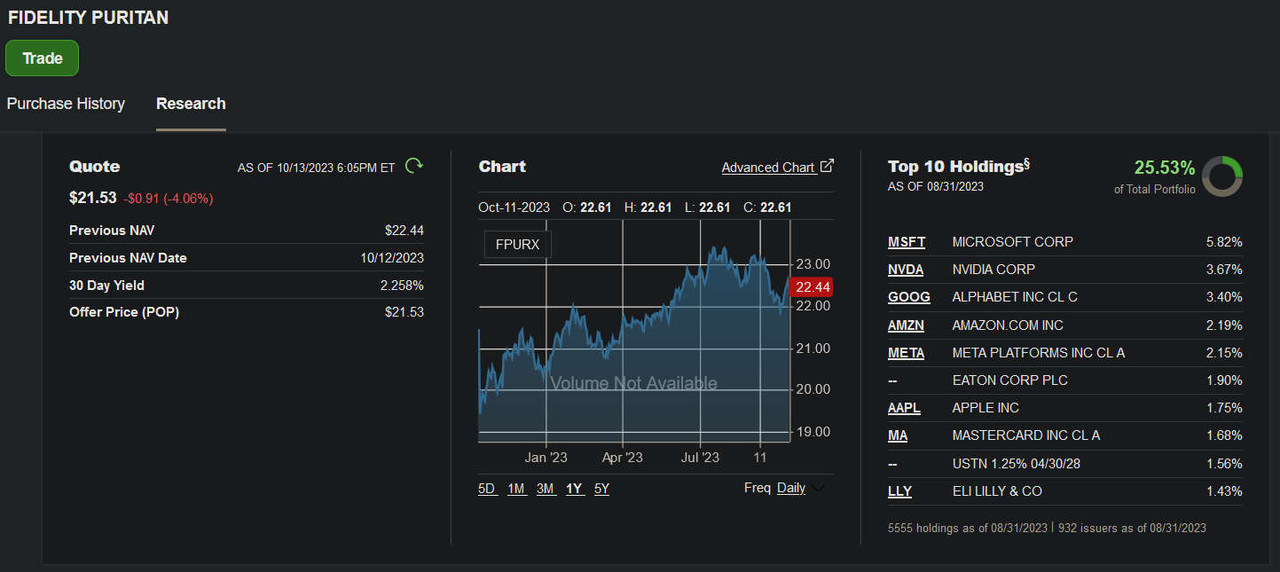Click EATON CORP PLC holding name

pos(1010,380)
